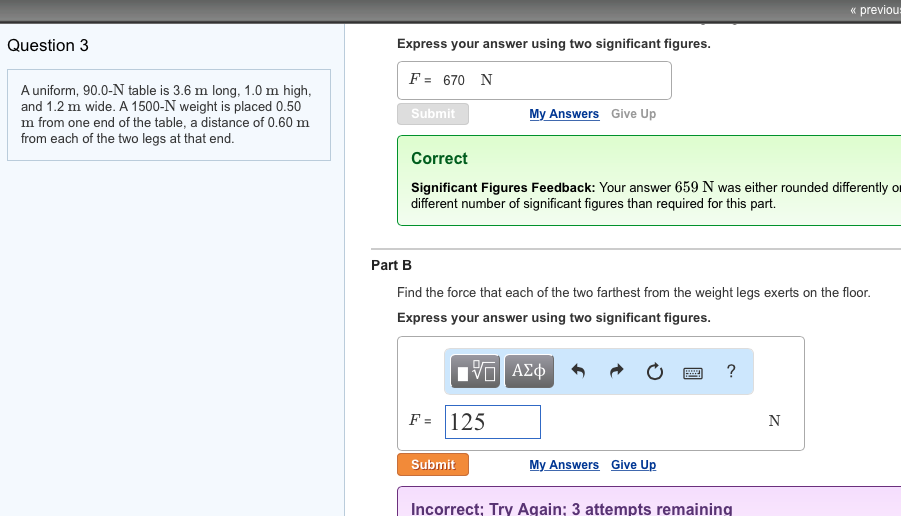The image size is (901, 516).
Task: Click Give Up link for Part B
Action: tap(633, 465)
